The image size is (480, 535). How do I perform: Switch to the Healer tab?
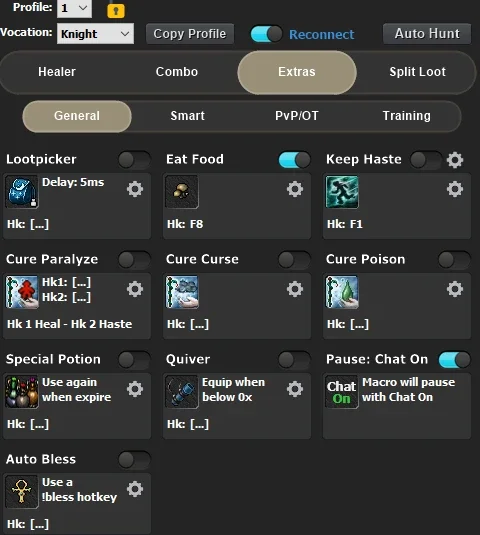click(57, 72)
